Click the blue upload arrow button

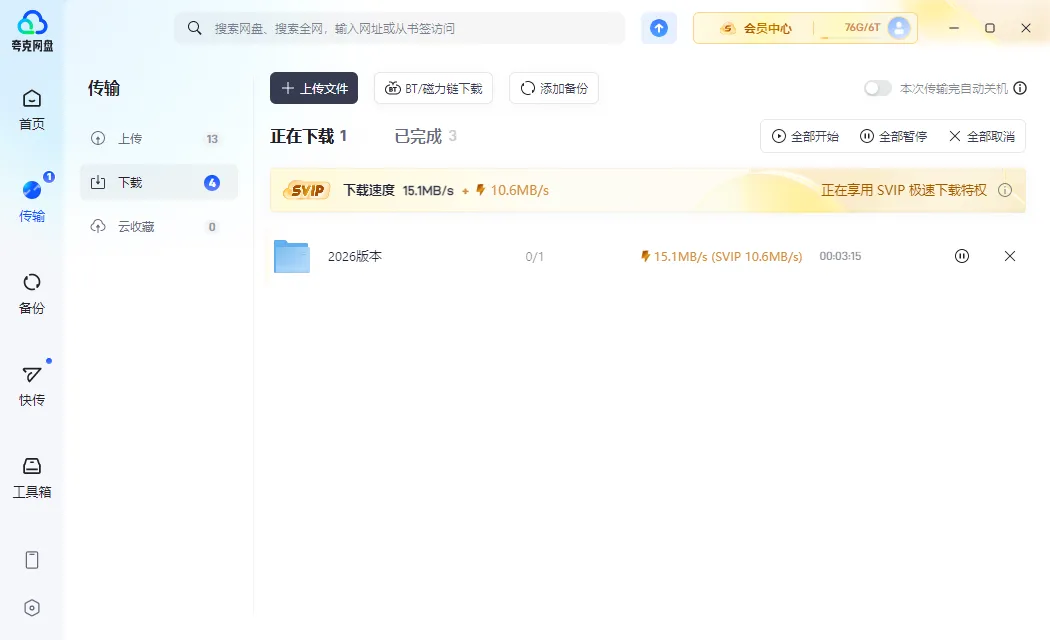[659, 28]
